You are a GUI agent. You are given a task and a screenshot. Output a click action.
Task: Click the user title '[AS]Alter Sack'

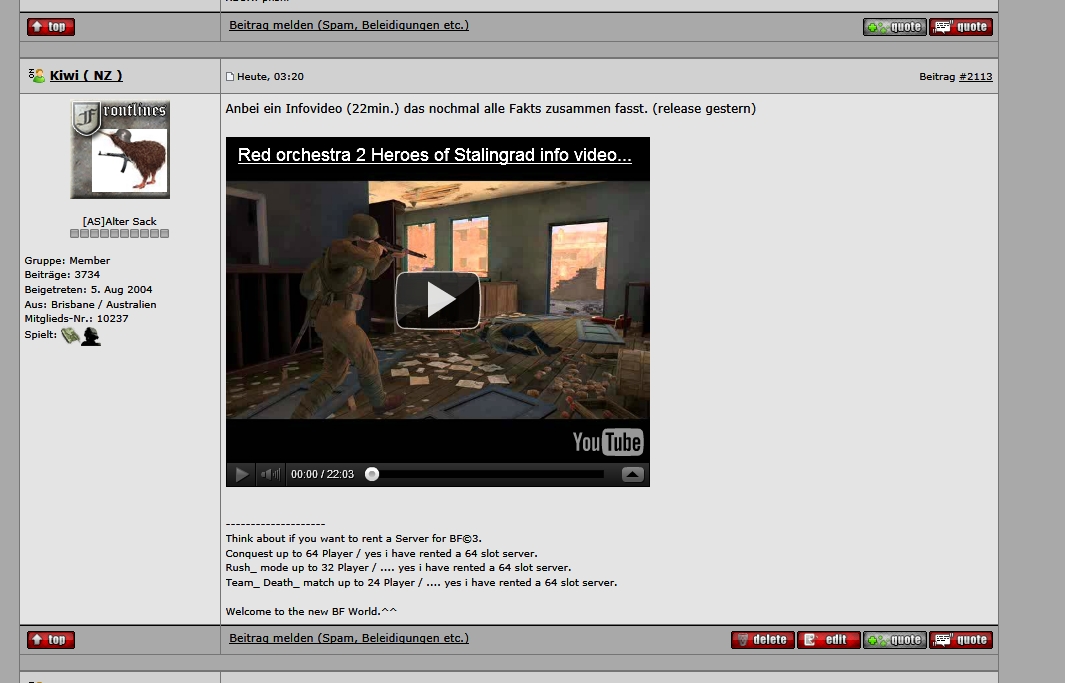point(120,221)
